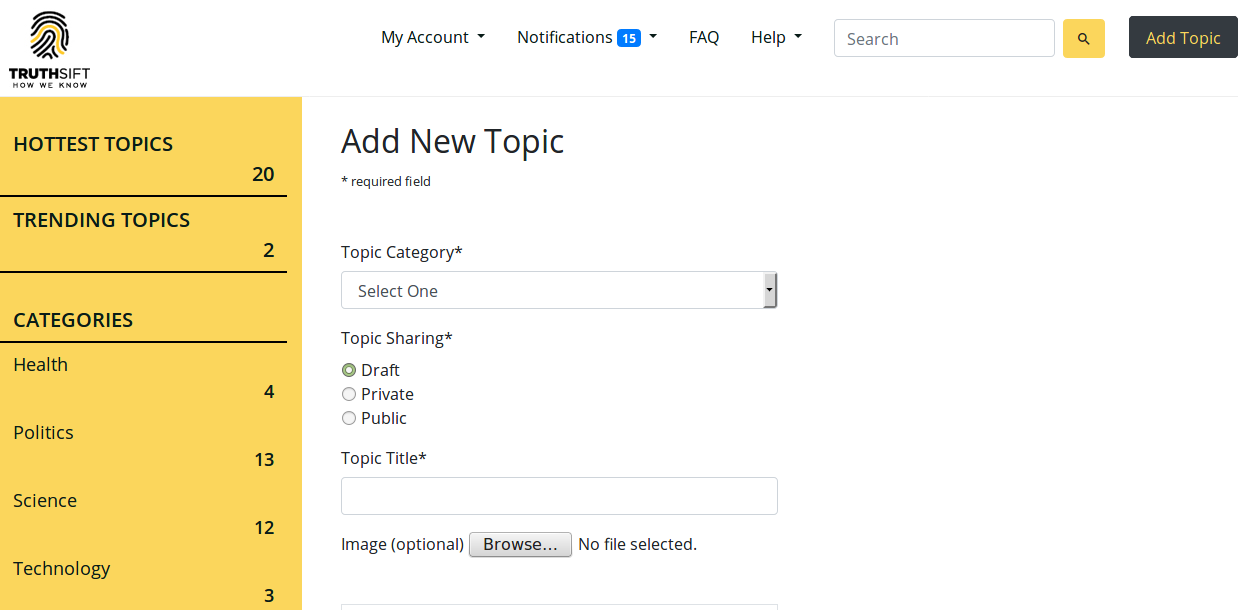Select the Draft sharing option
The image size is (1238, 610).
[349, 370]
